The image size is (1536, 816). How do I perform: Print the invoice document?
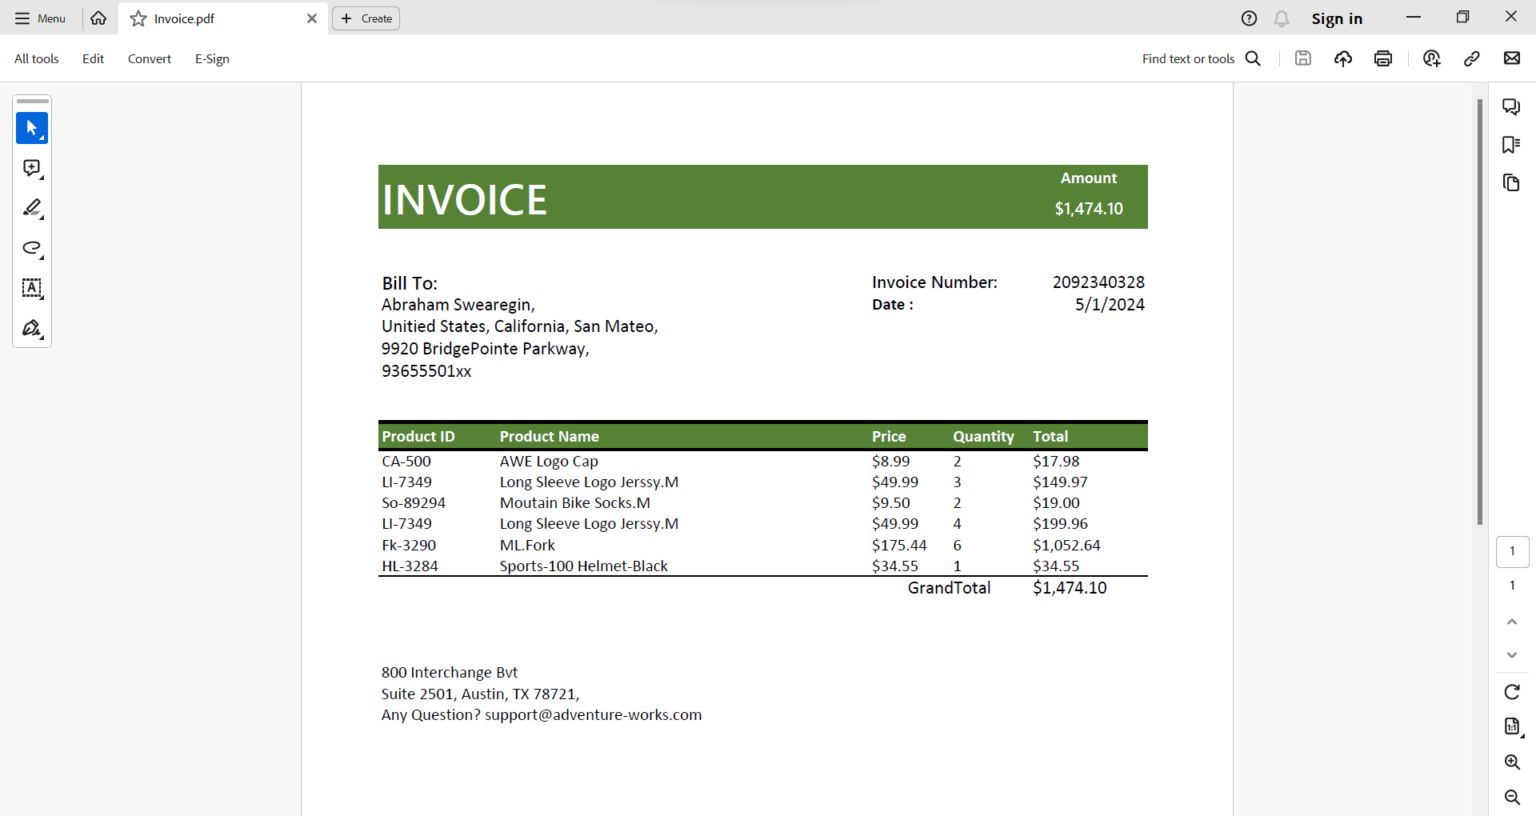tap(1383, 58)
